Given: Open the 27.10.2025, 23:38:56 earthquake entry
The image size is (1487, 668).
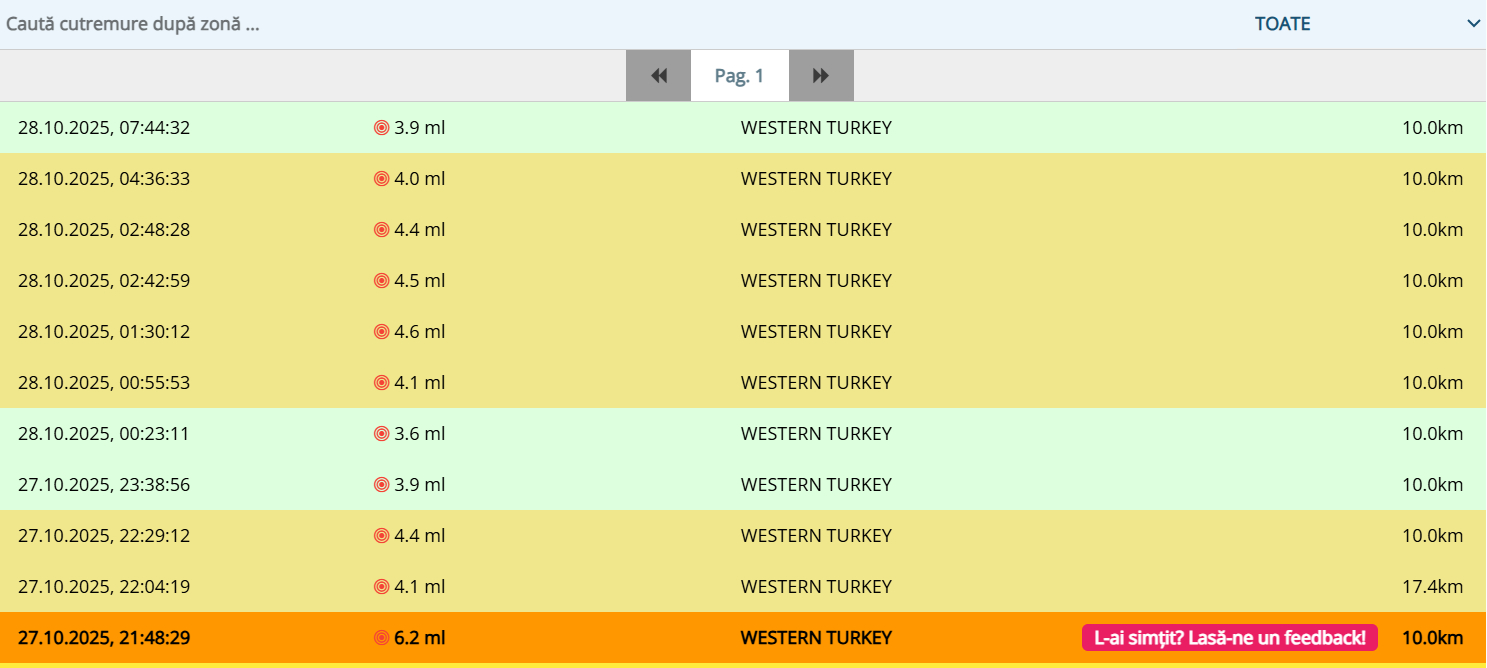Looking at the screenshot, I should coord(104,485).
